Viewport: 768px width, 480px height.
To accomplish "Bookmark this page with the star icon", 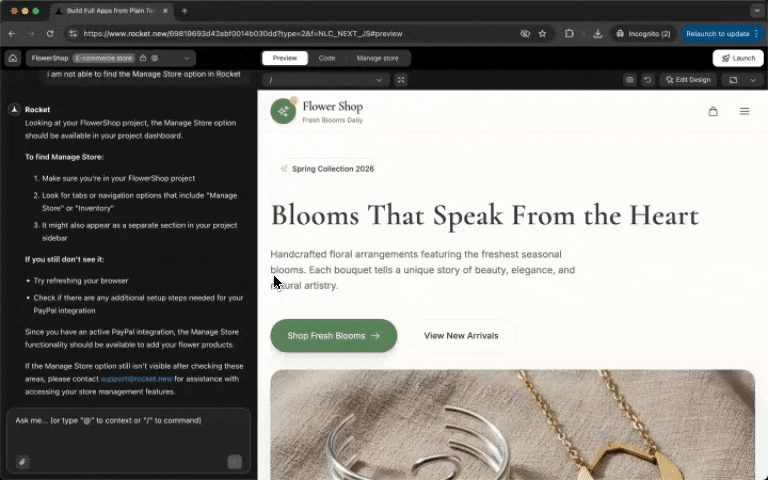I will coord(542,33).
